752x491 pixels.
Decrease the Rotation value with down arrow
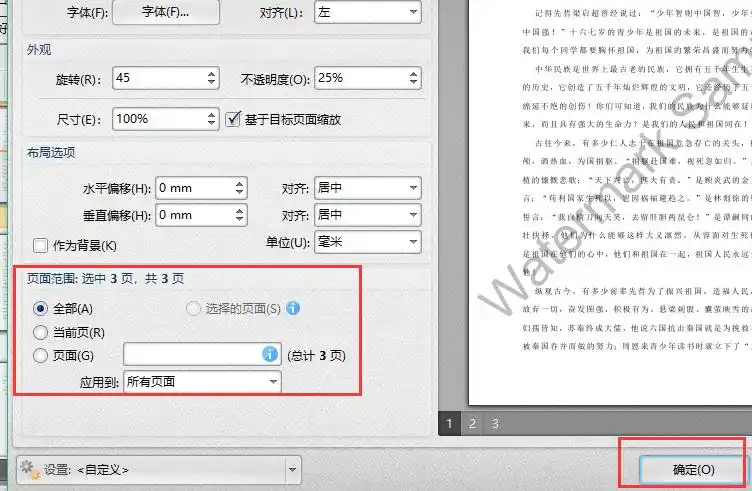(212, 82)
